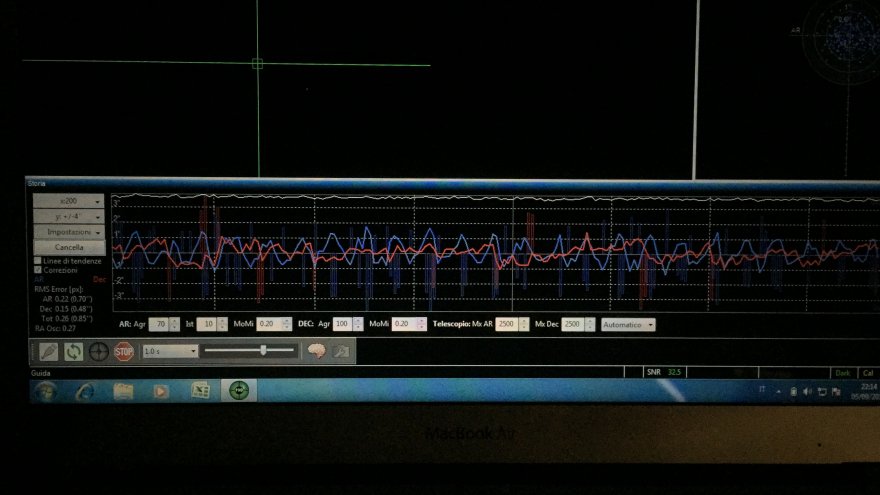The image size is (880, 495).
Task: Click the camera settings wrench icon
Action: (341, 351)
